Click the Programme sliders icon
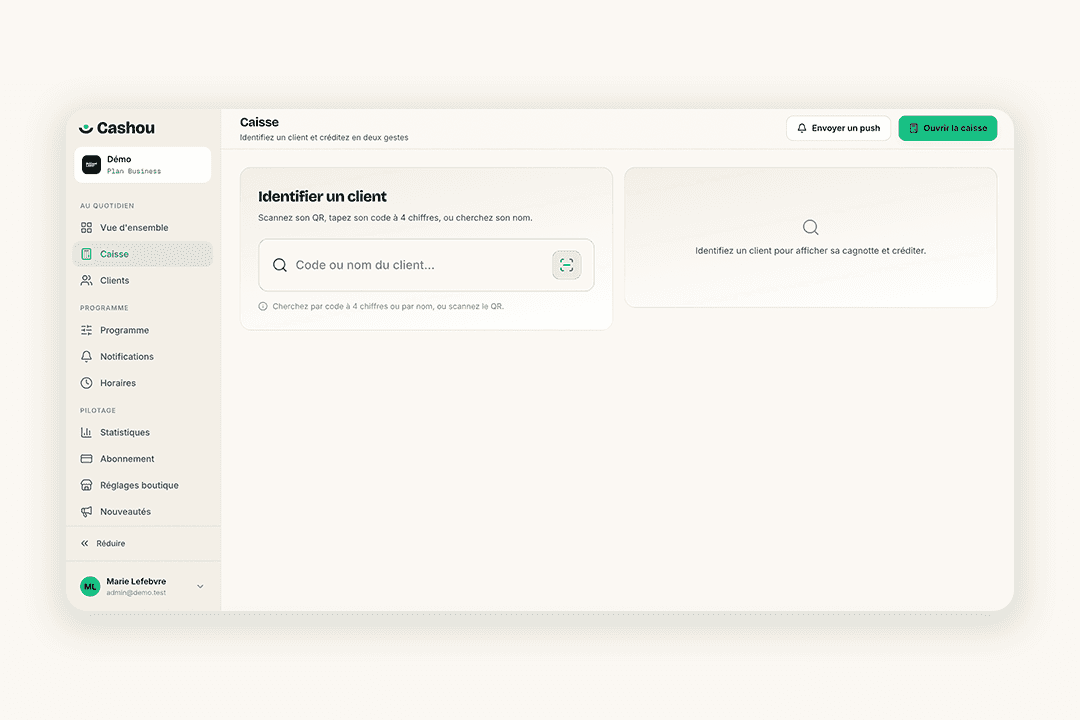Image resolution: width=1080 pixels, height=720 pixels. click(86, 330)
